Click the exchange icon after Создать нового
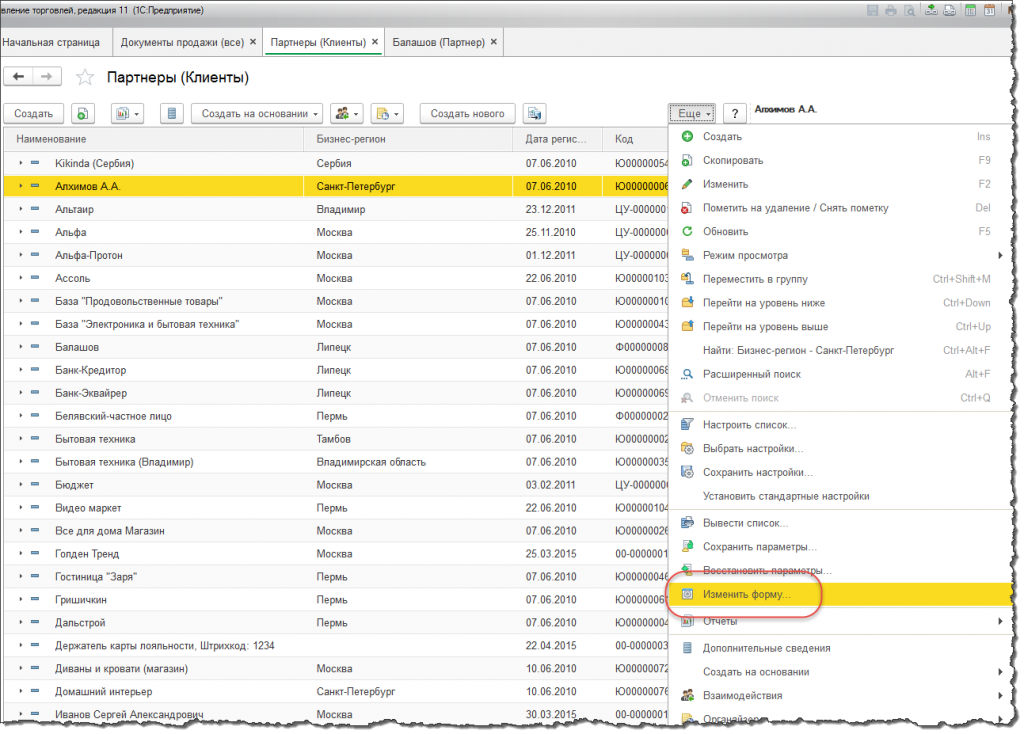This screenshot has height=734, width=1024. tap(534, 114)
